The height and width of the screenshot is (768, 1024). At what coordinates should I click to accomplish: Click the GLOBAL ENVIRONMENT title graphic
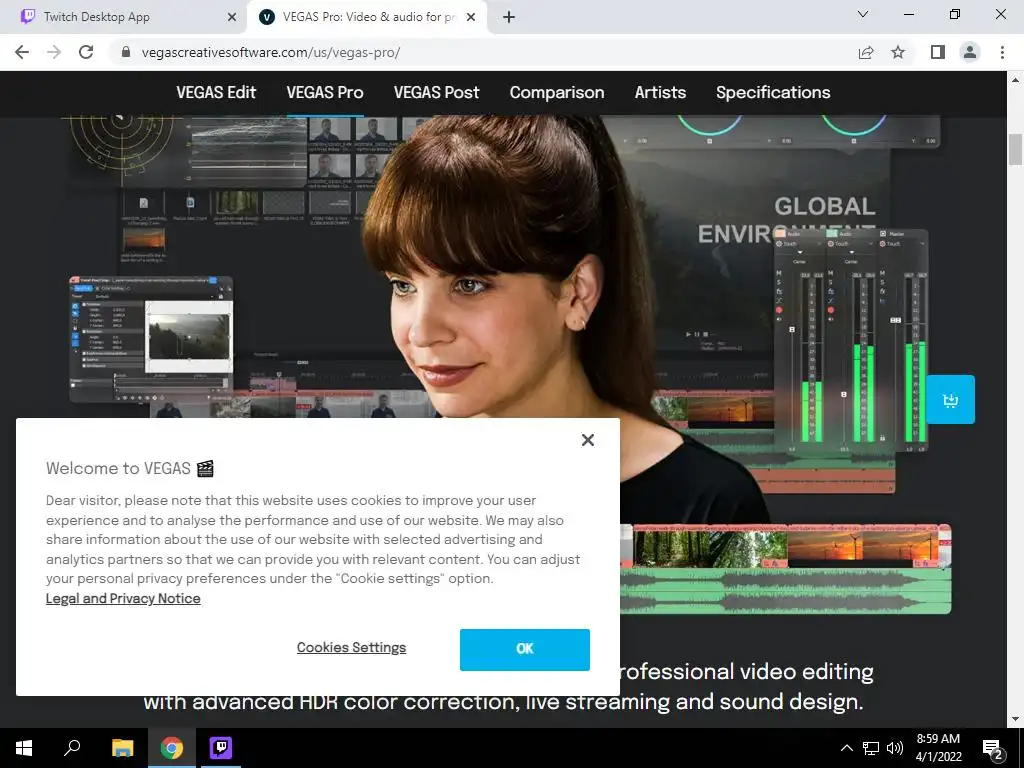pyautogui.click(x=787, y=220)
